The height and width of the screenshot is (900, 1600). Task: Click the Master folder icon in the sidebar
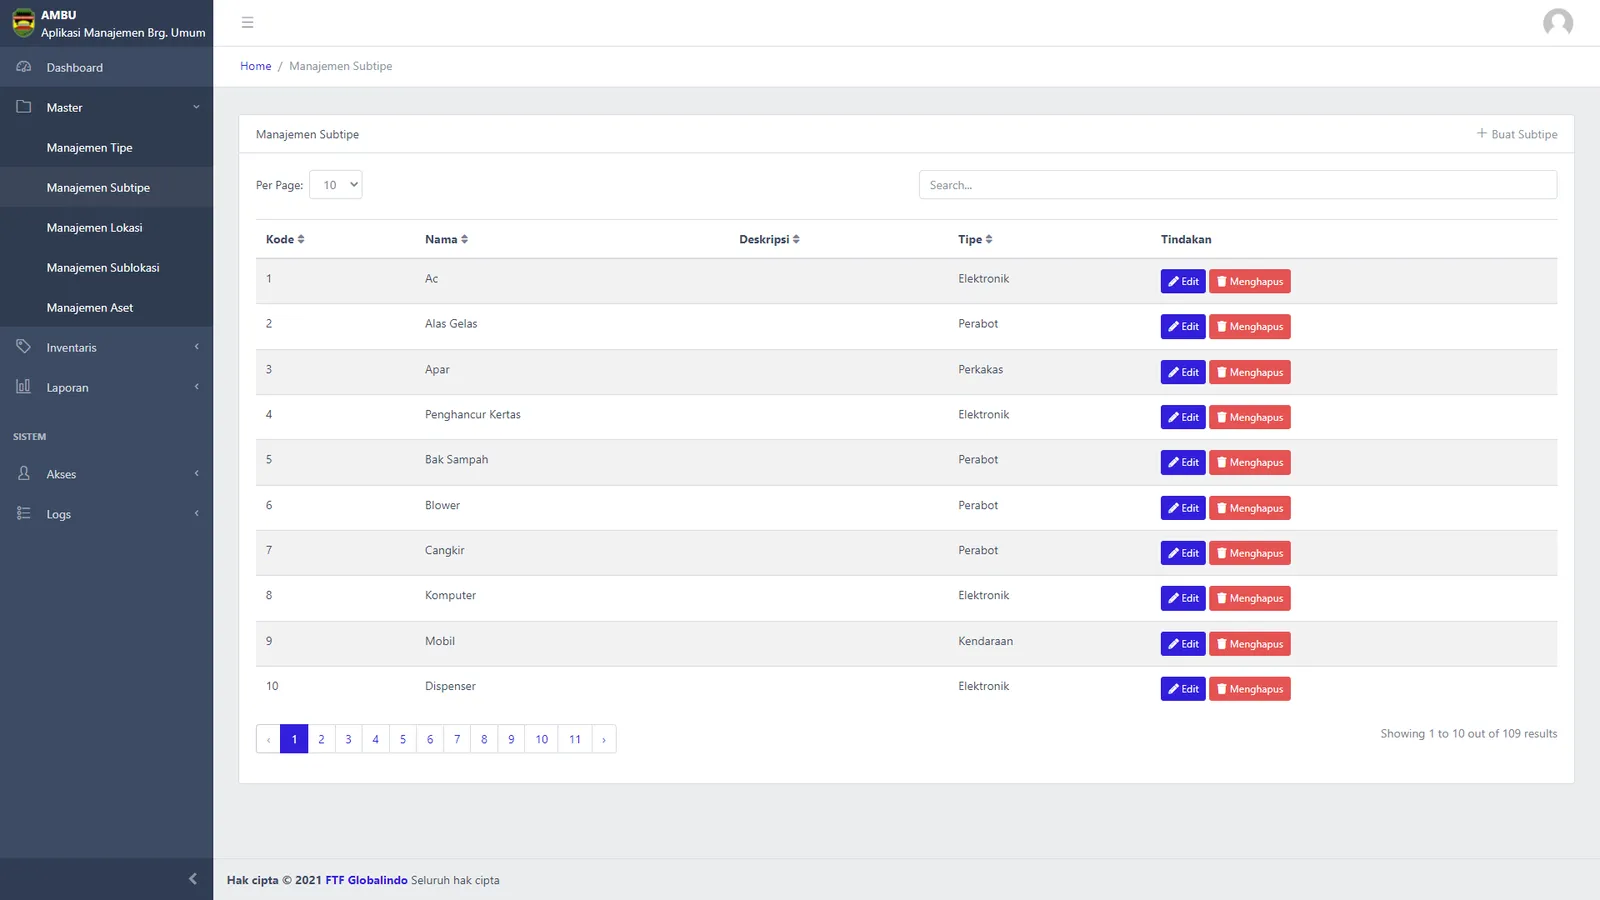24,107
